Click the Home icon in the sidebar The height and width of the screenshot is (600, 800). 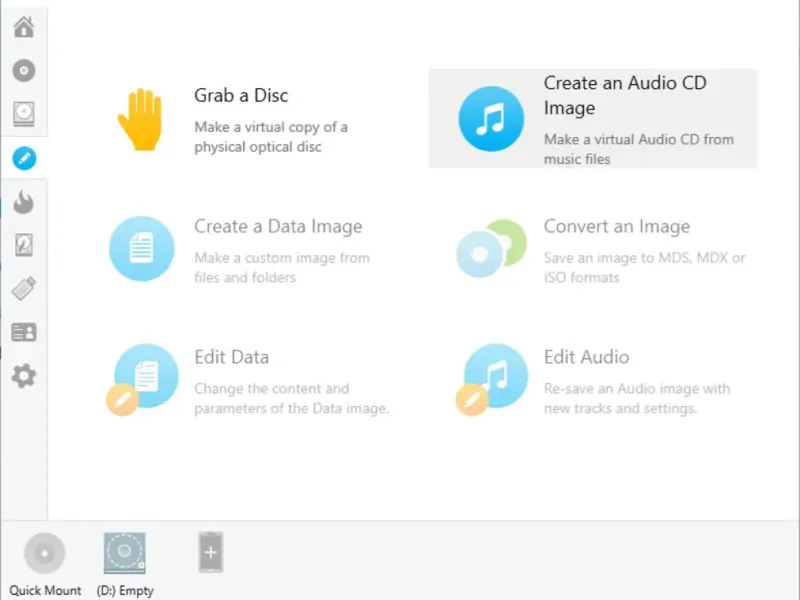pyautogui.click(x=23, y=27)
